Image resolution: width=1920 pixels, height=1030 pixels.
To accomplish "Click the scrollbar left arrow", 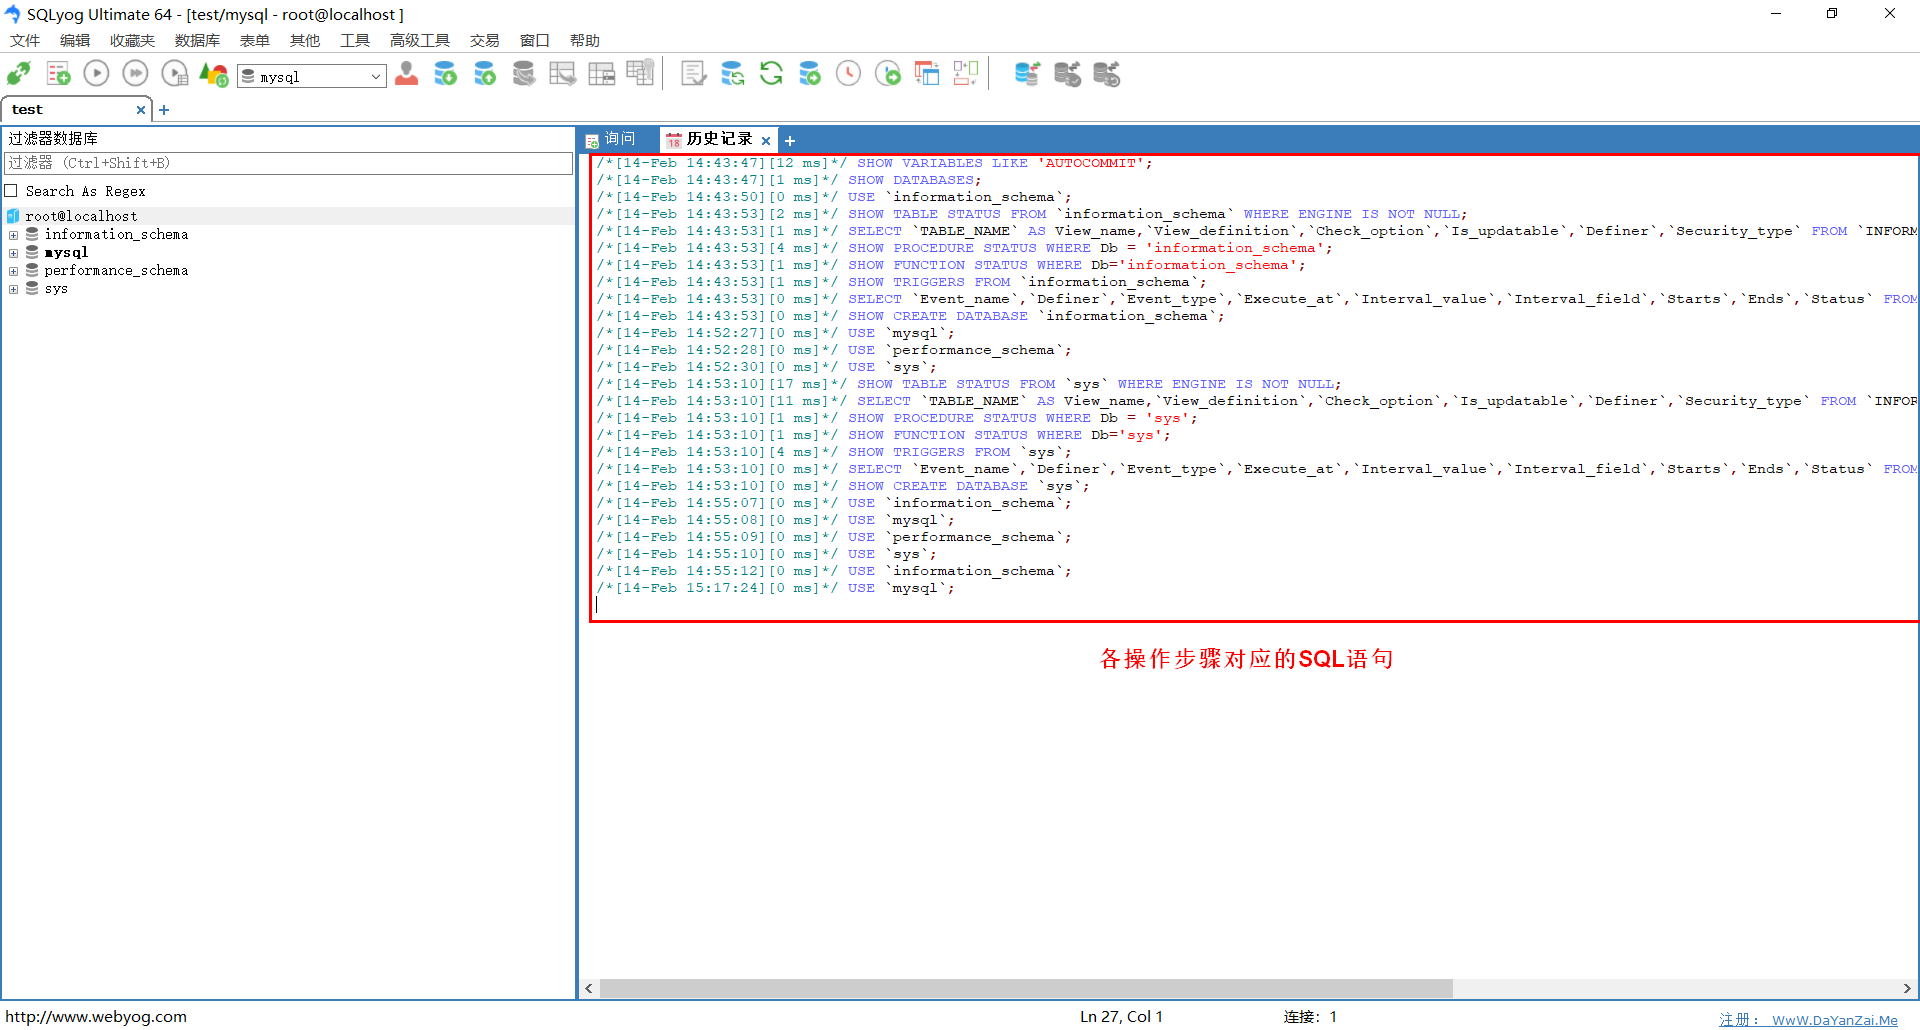I will pyautogui.click(x=589, y=988).
